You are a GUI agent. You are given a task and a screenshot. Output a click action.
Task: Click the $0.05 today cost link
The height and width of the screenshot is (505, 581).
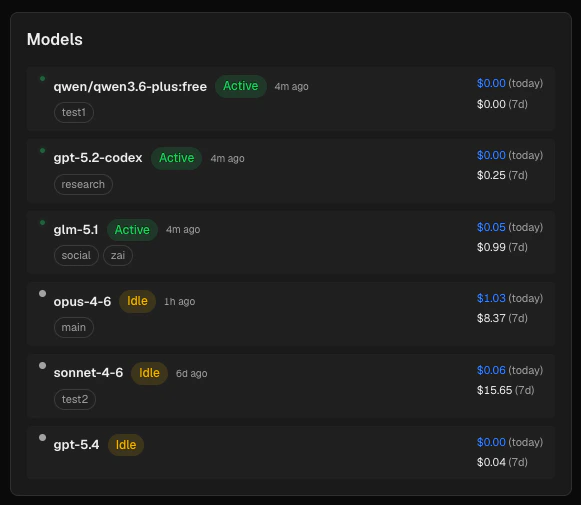(x=491, y=227)
